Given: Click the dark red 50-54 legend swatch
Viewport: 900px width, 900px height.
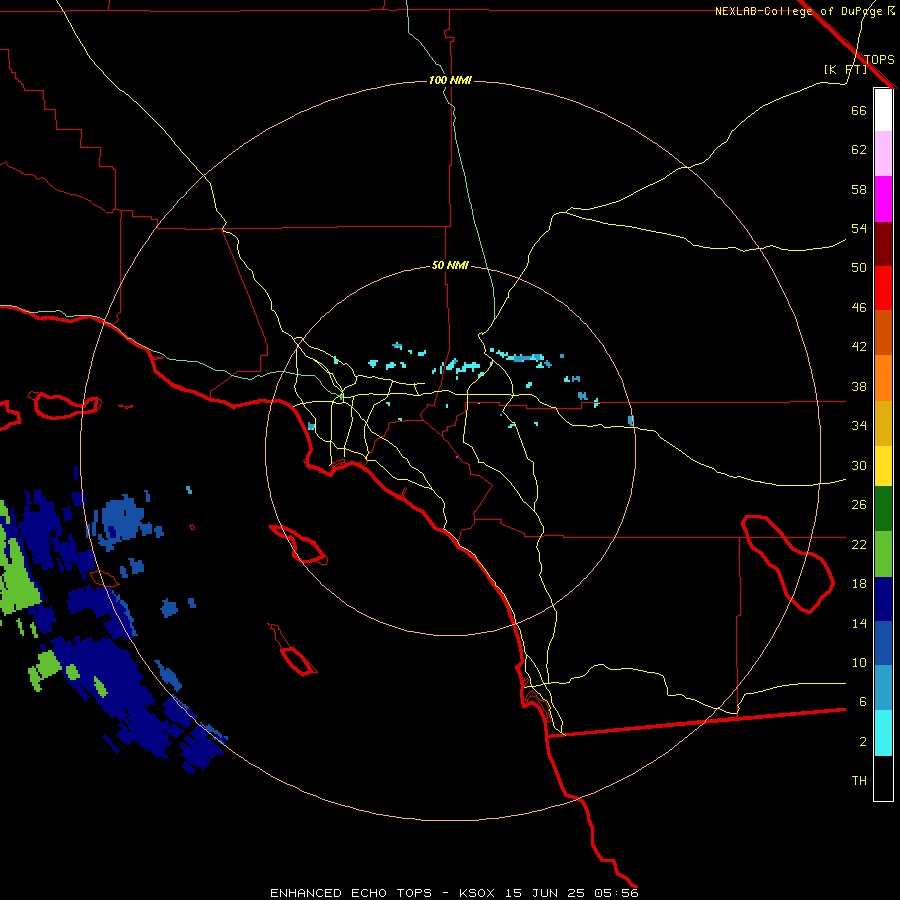Looking at the screenshot, I should [883, 244].
